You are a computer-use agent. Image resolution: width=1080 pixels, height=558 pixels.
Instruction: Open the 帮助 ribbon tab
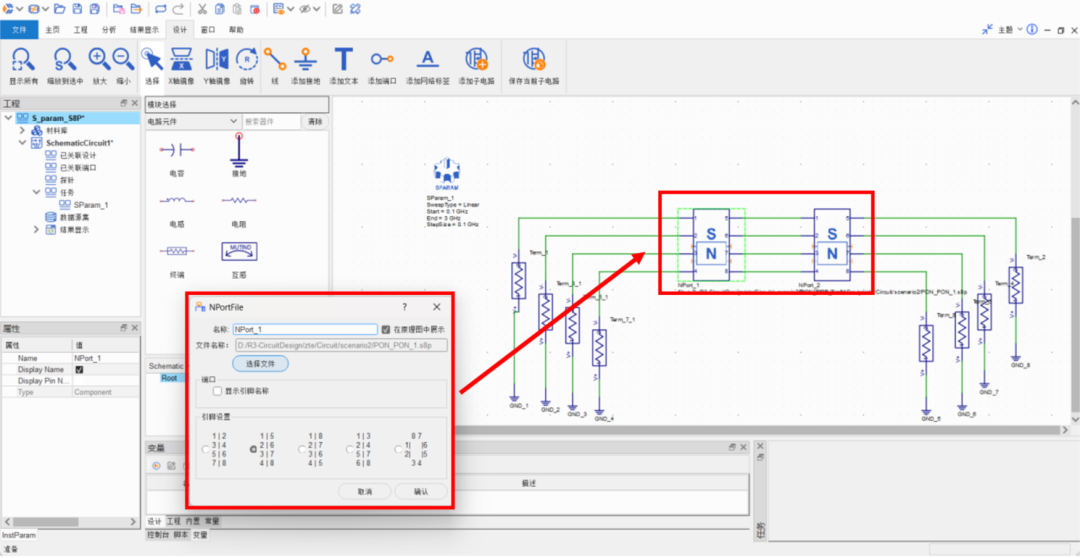coord(236,30)
